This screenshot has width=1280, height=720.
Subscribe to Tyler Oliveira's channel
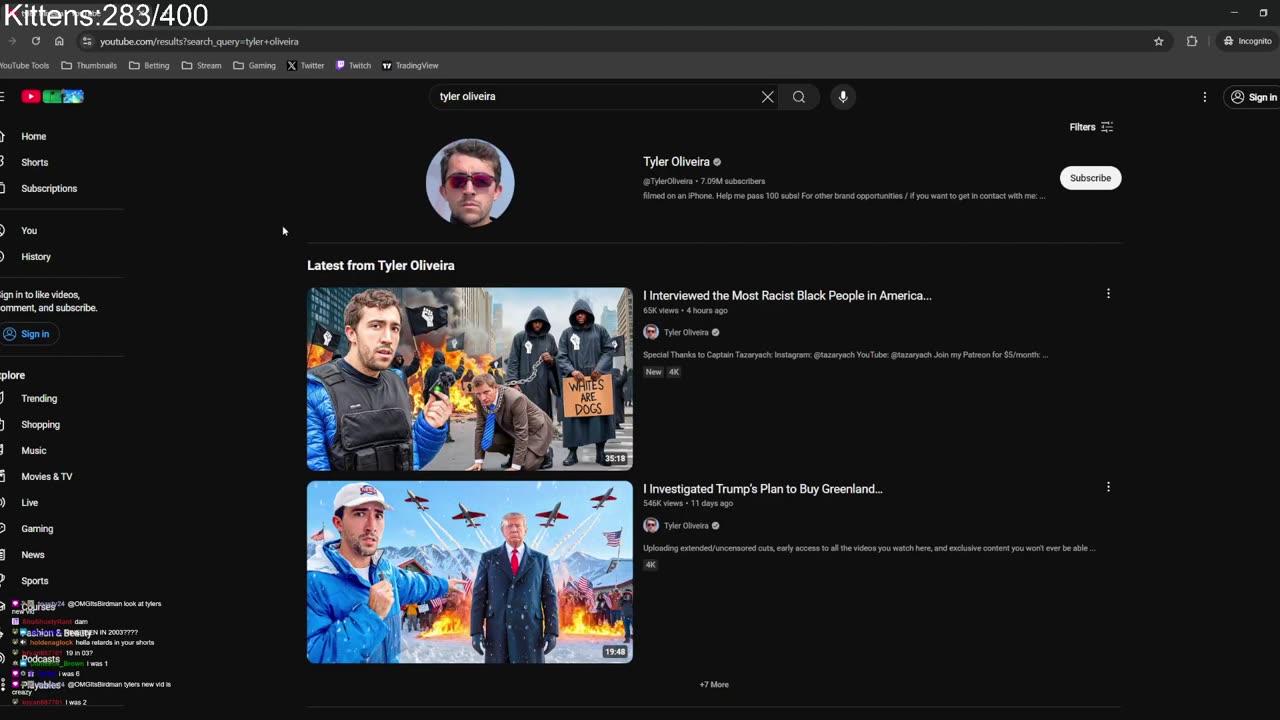pyautogui.click(x=1090, y=178)
